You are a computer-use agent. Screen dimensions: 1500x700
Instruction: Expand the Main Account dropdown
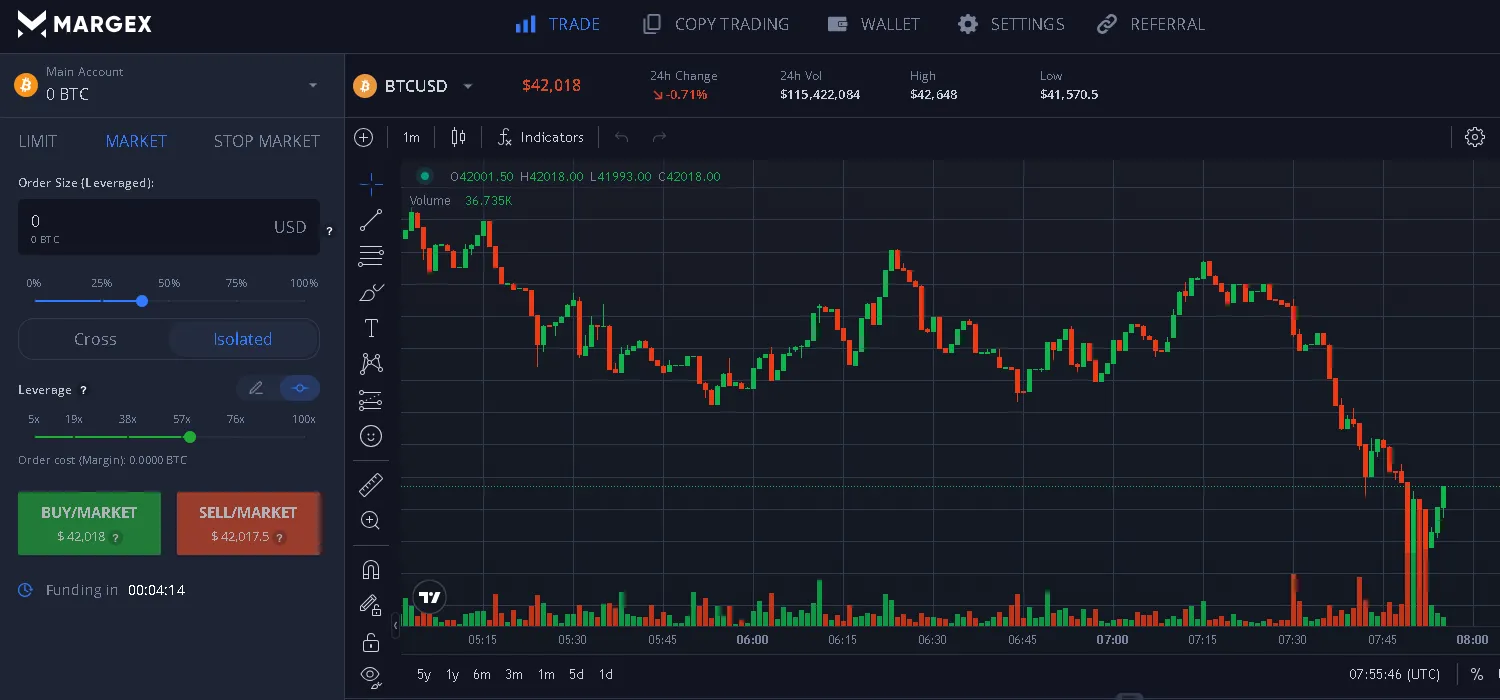313,86
